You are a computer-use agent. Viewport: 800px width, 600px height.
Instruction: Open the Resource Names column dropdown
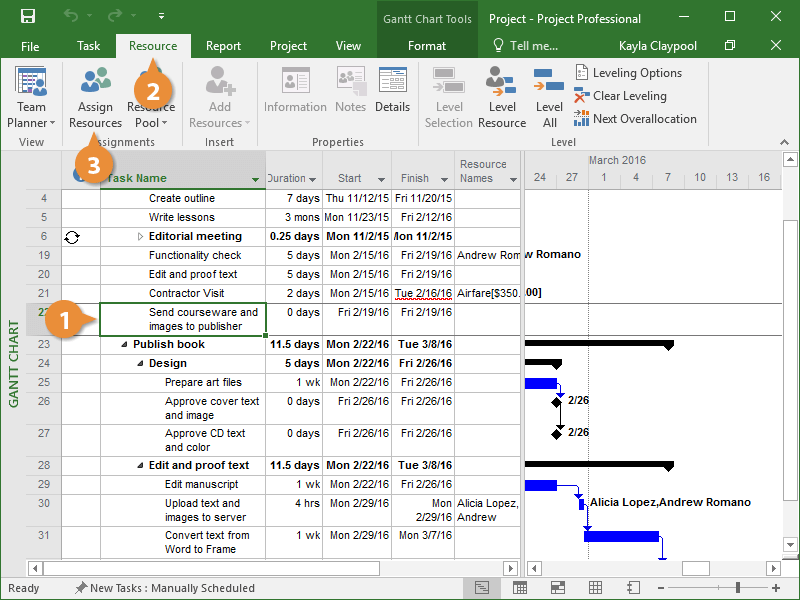tap(513, 179)
